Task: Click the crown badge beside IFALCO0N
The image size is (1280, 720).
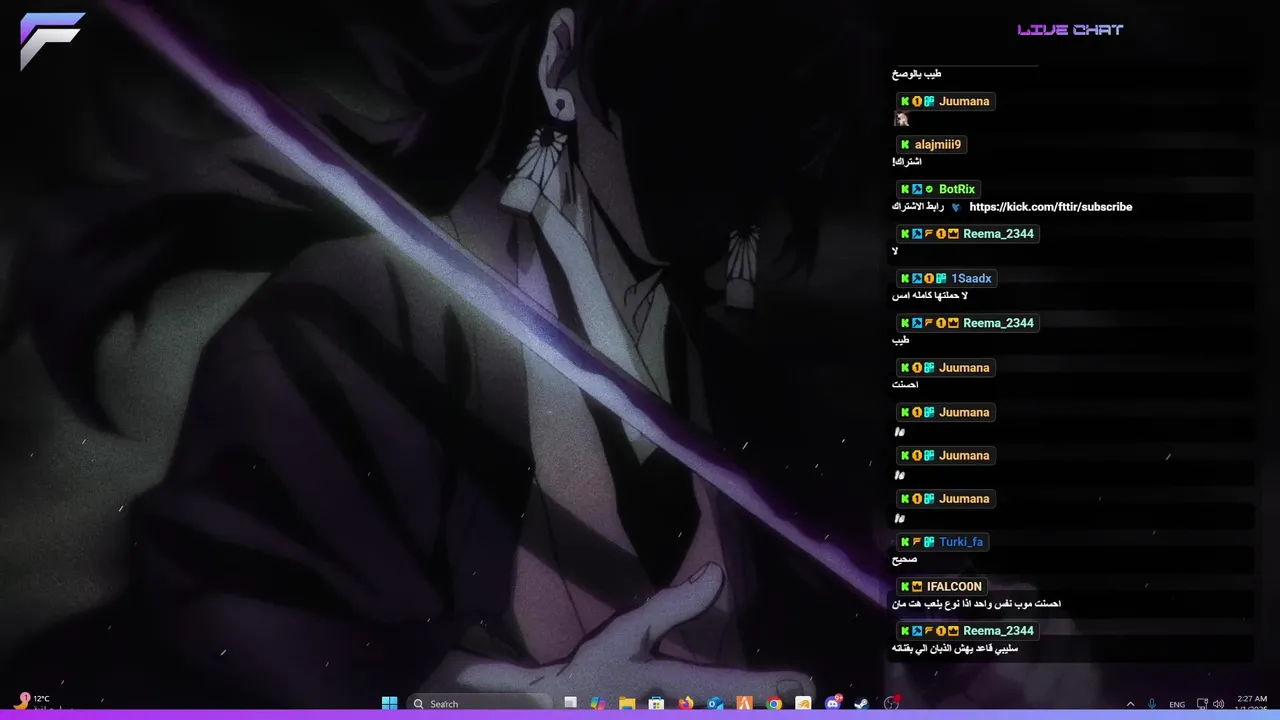Action: [917, 586]
